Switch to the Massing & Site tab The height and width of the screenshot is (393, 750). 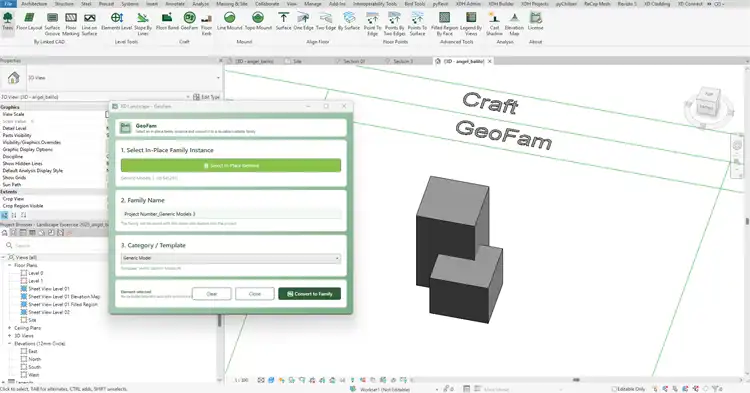(232, 4)
